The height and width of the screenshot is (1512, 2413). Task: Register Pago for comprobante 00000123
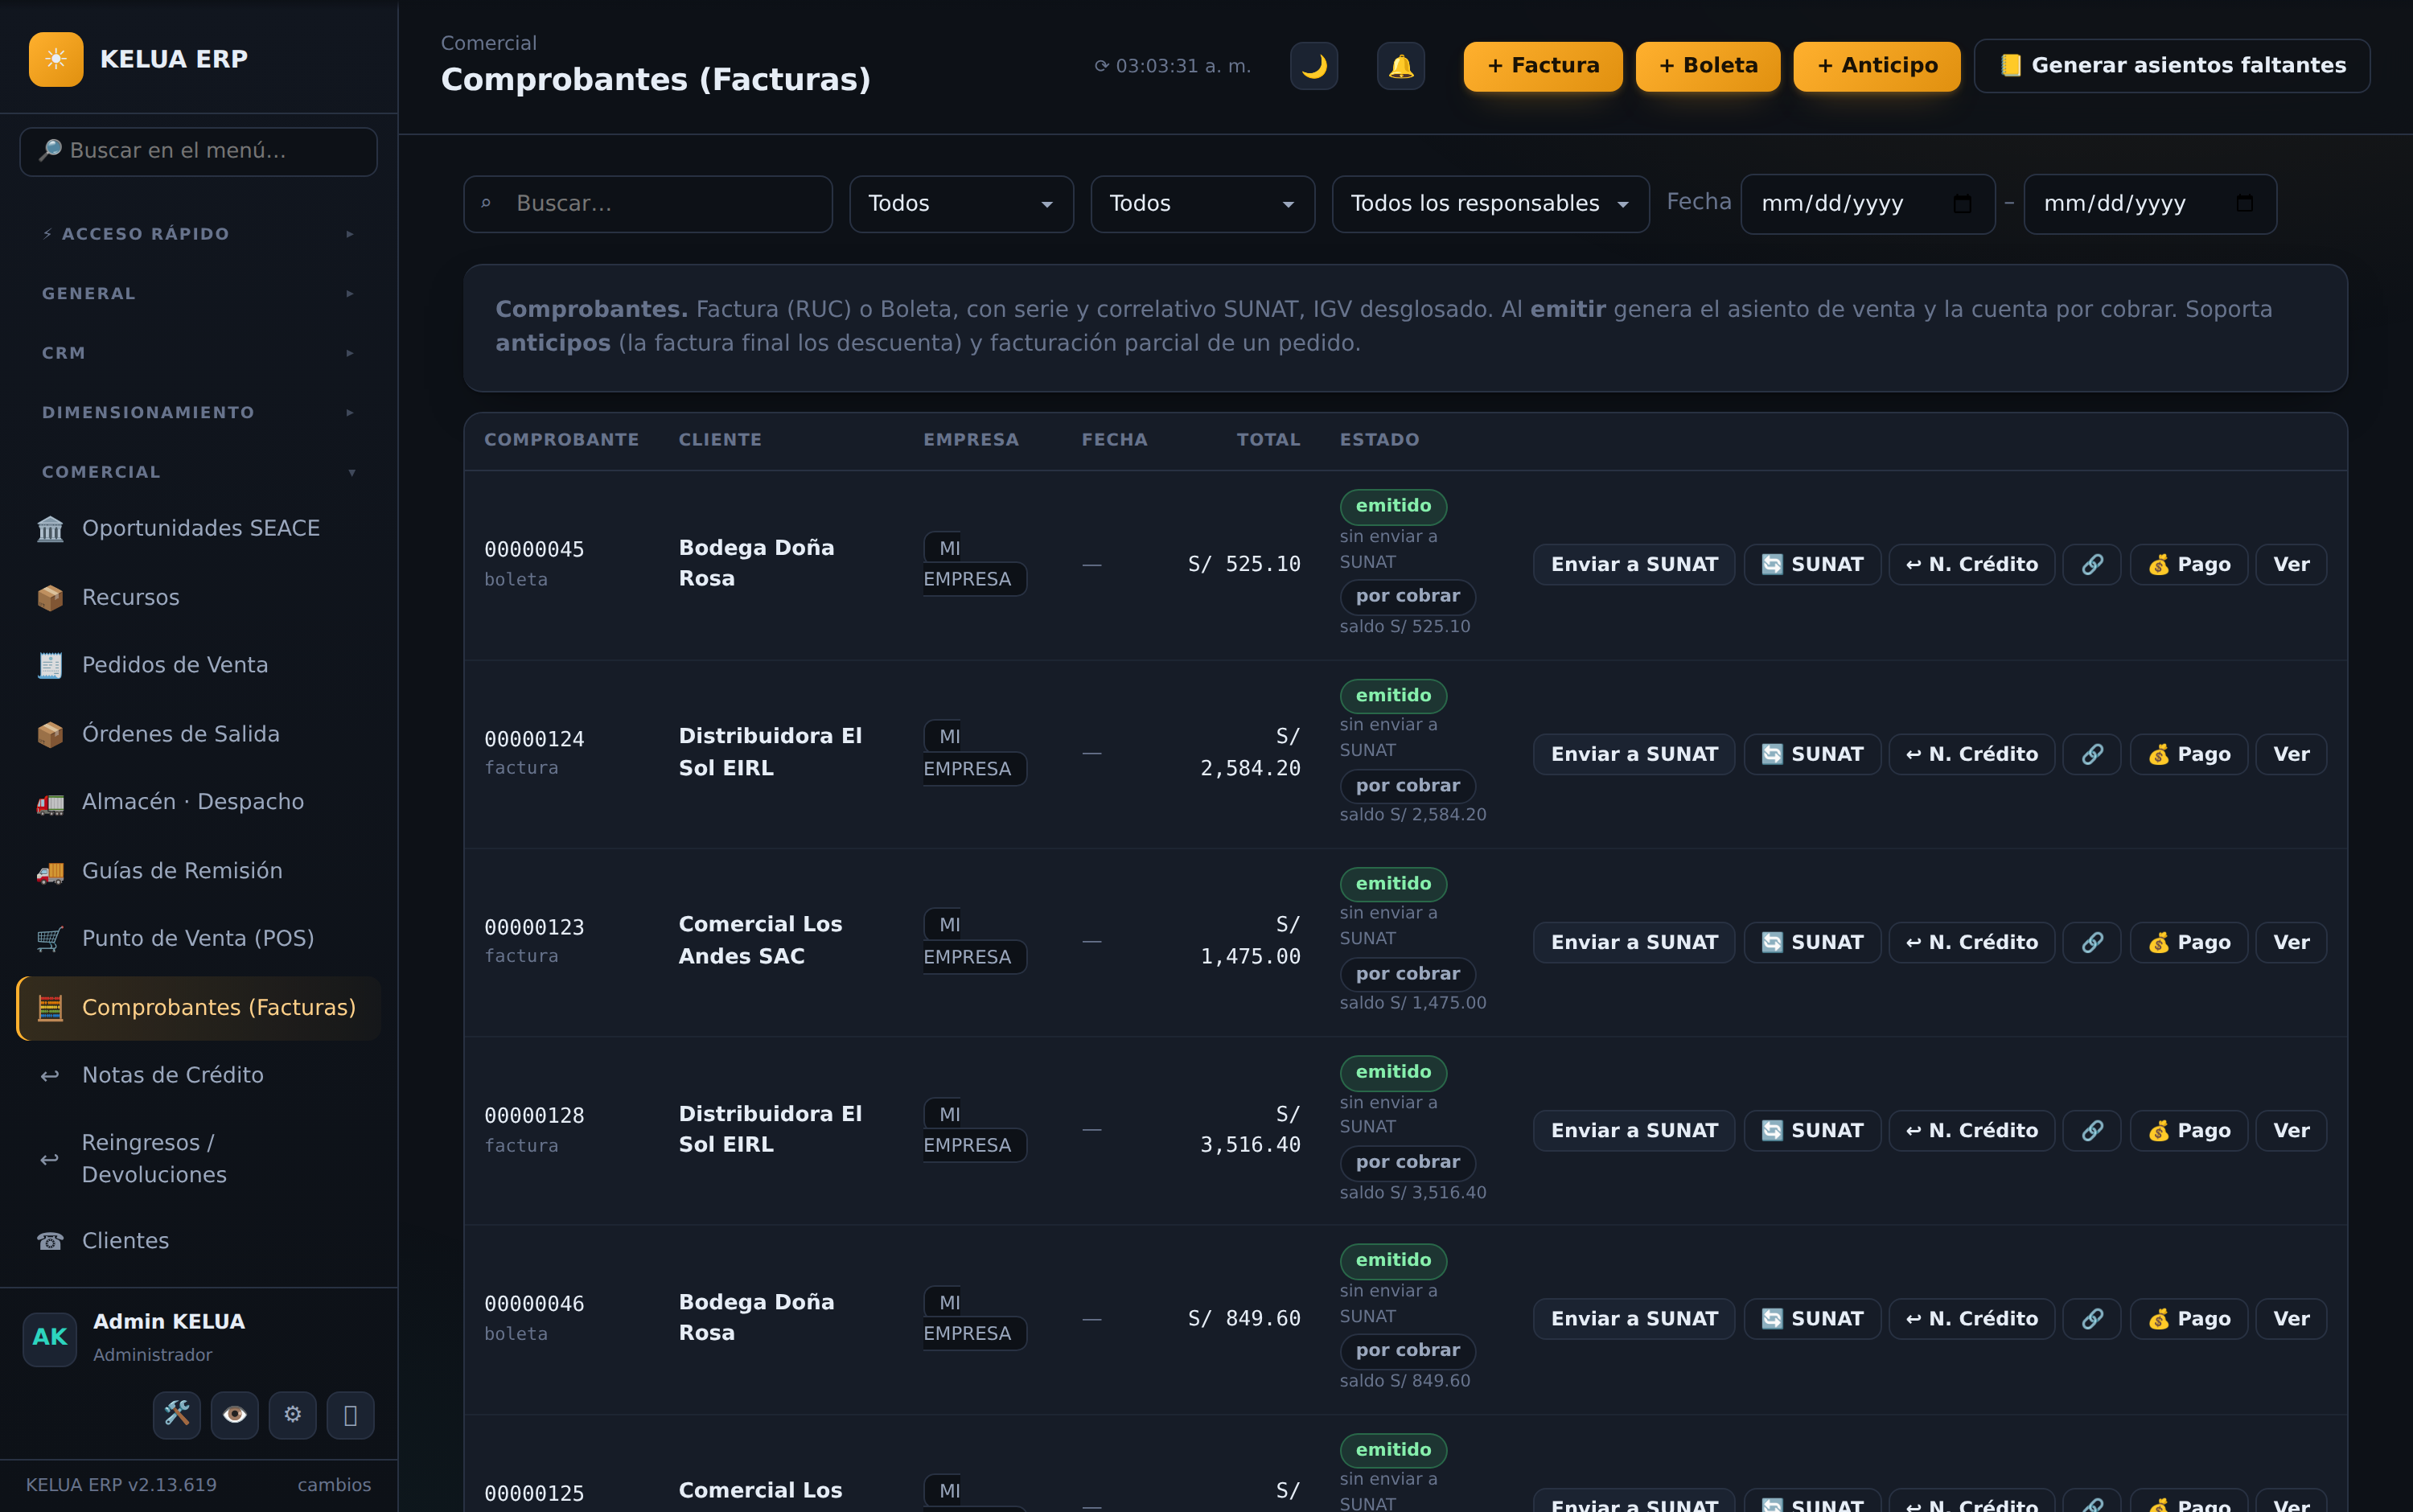tap(2189, 942)
